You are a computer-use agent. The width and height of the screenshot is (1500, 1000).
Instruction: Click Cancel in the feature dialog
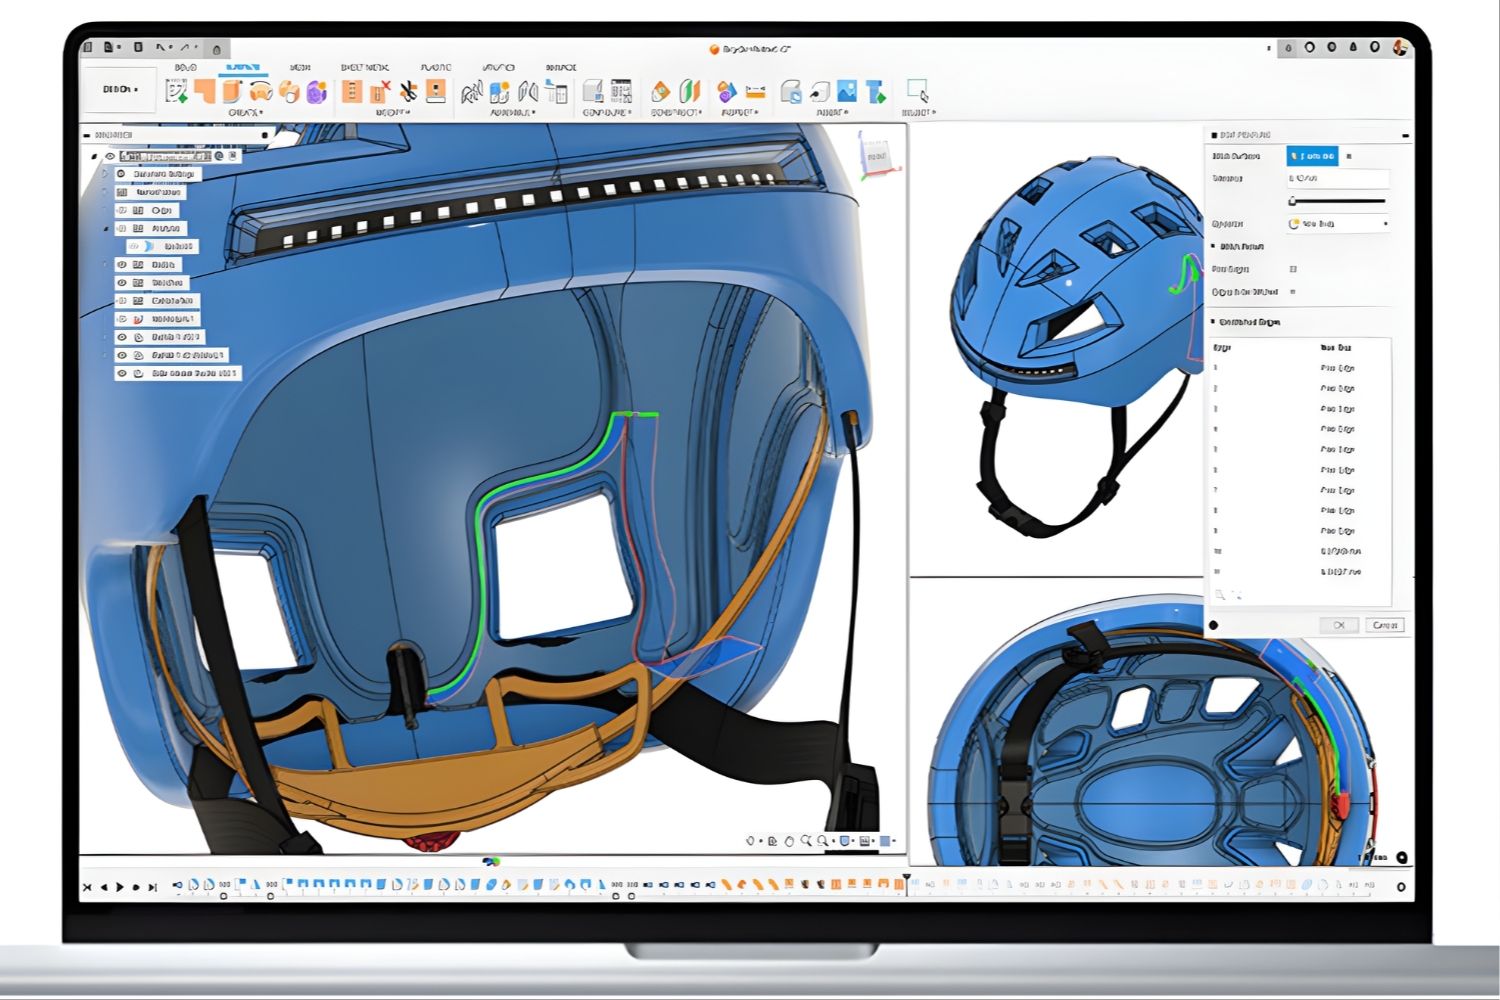tap(1384, 624)
